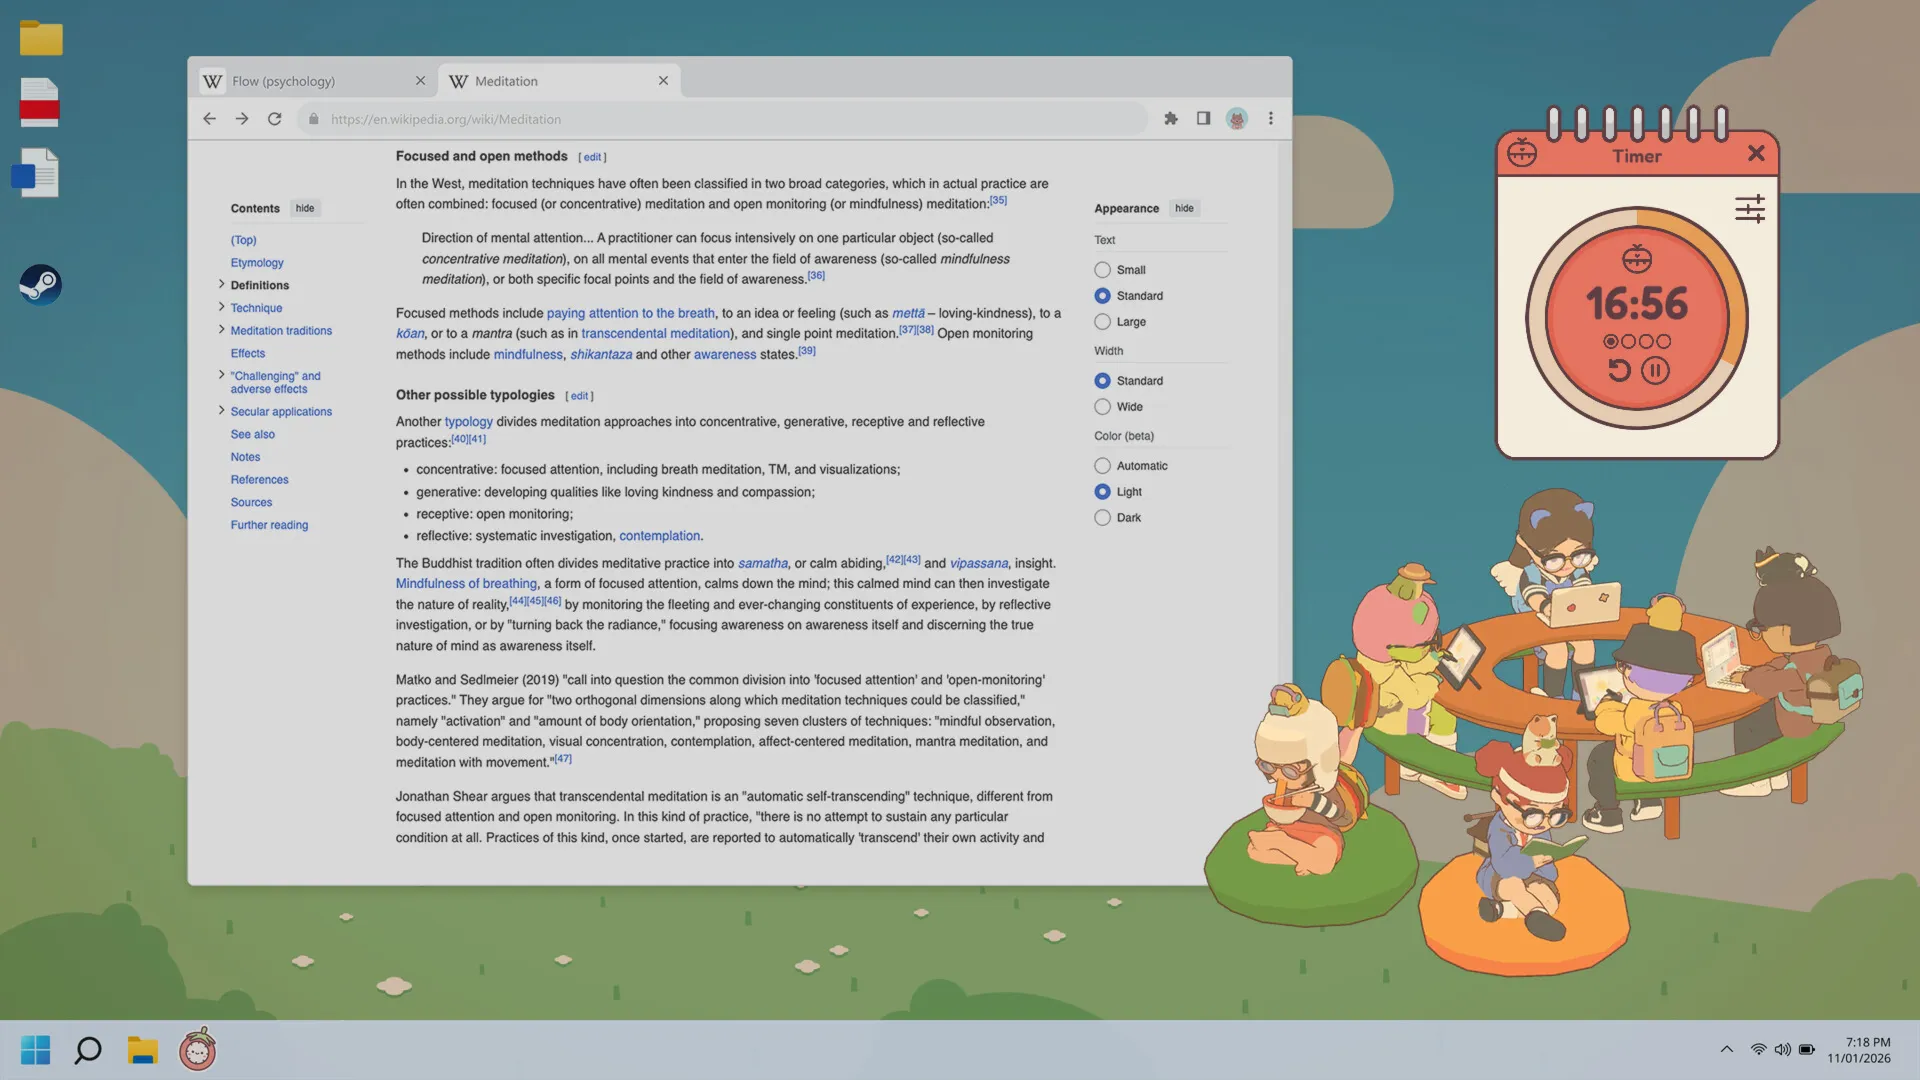This screenshot has height=1080, width=1920.
Task: Open the timer settings sliders icon
Action: pyautogui.click(x=1751, y=209)
